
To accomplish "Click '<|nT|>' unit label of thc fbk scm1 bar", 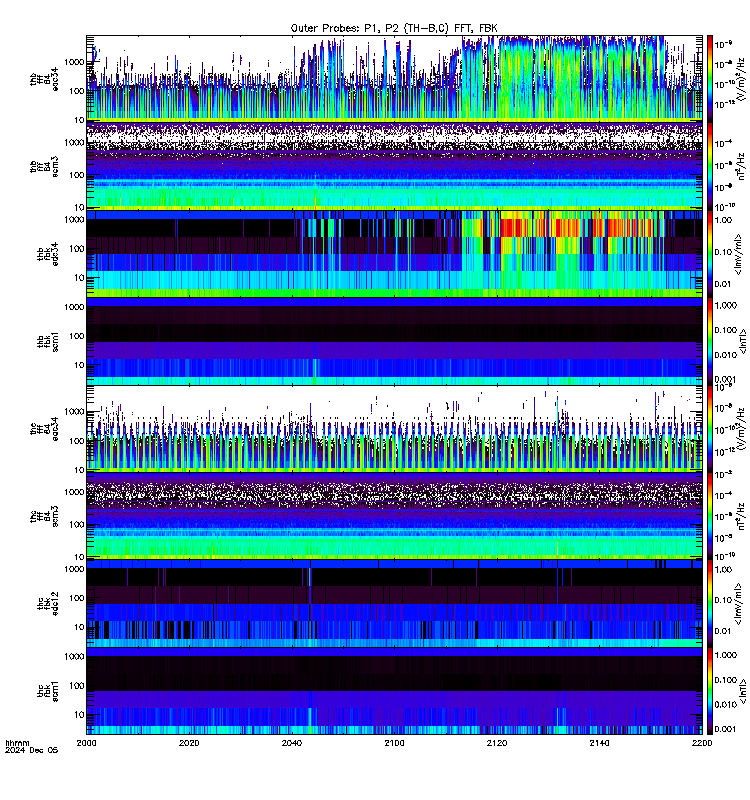I will (743, 691).
